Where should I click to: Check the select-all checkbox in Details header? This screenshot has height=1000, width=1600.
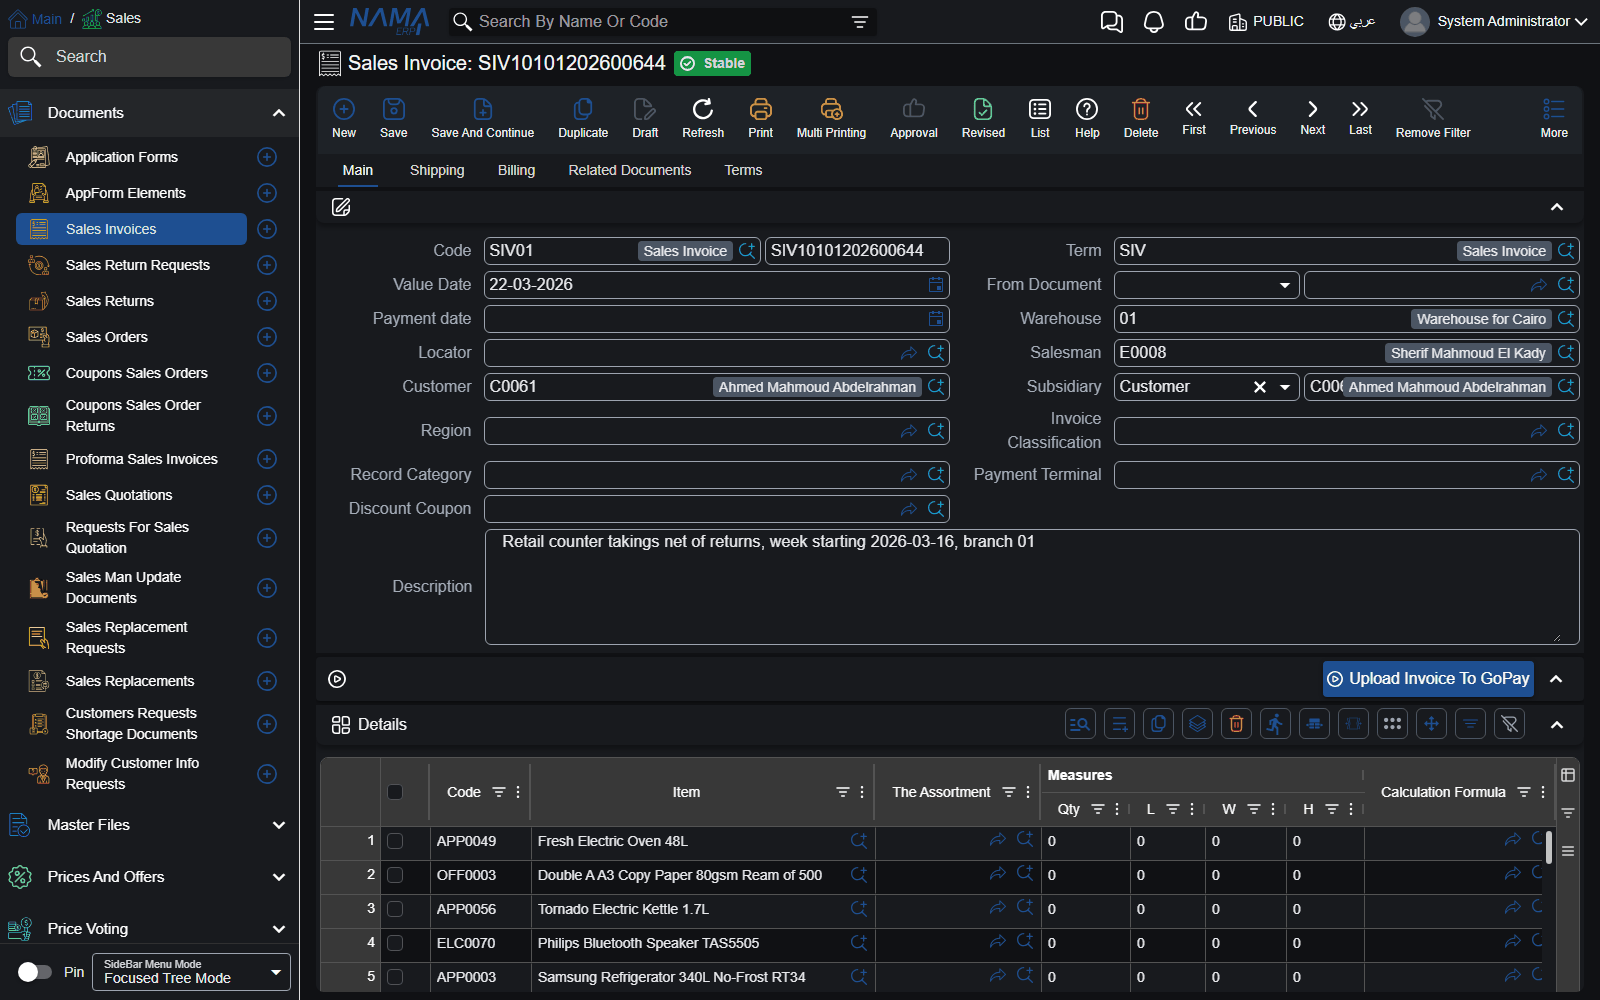point(395,792)
